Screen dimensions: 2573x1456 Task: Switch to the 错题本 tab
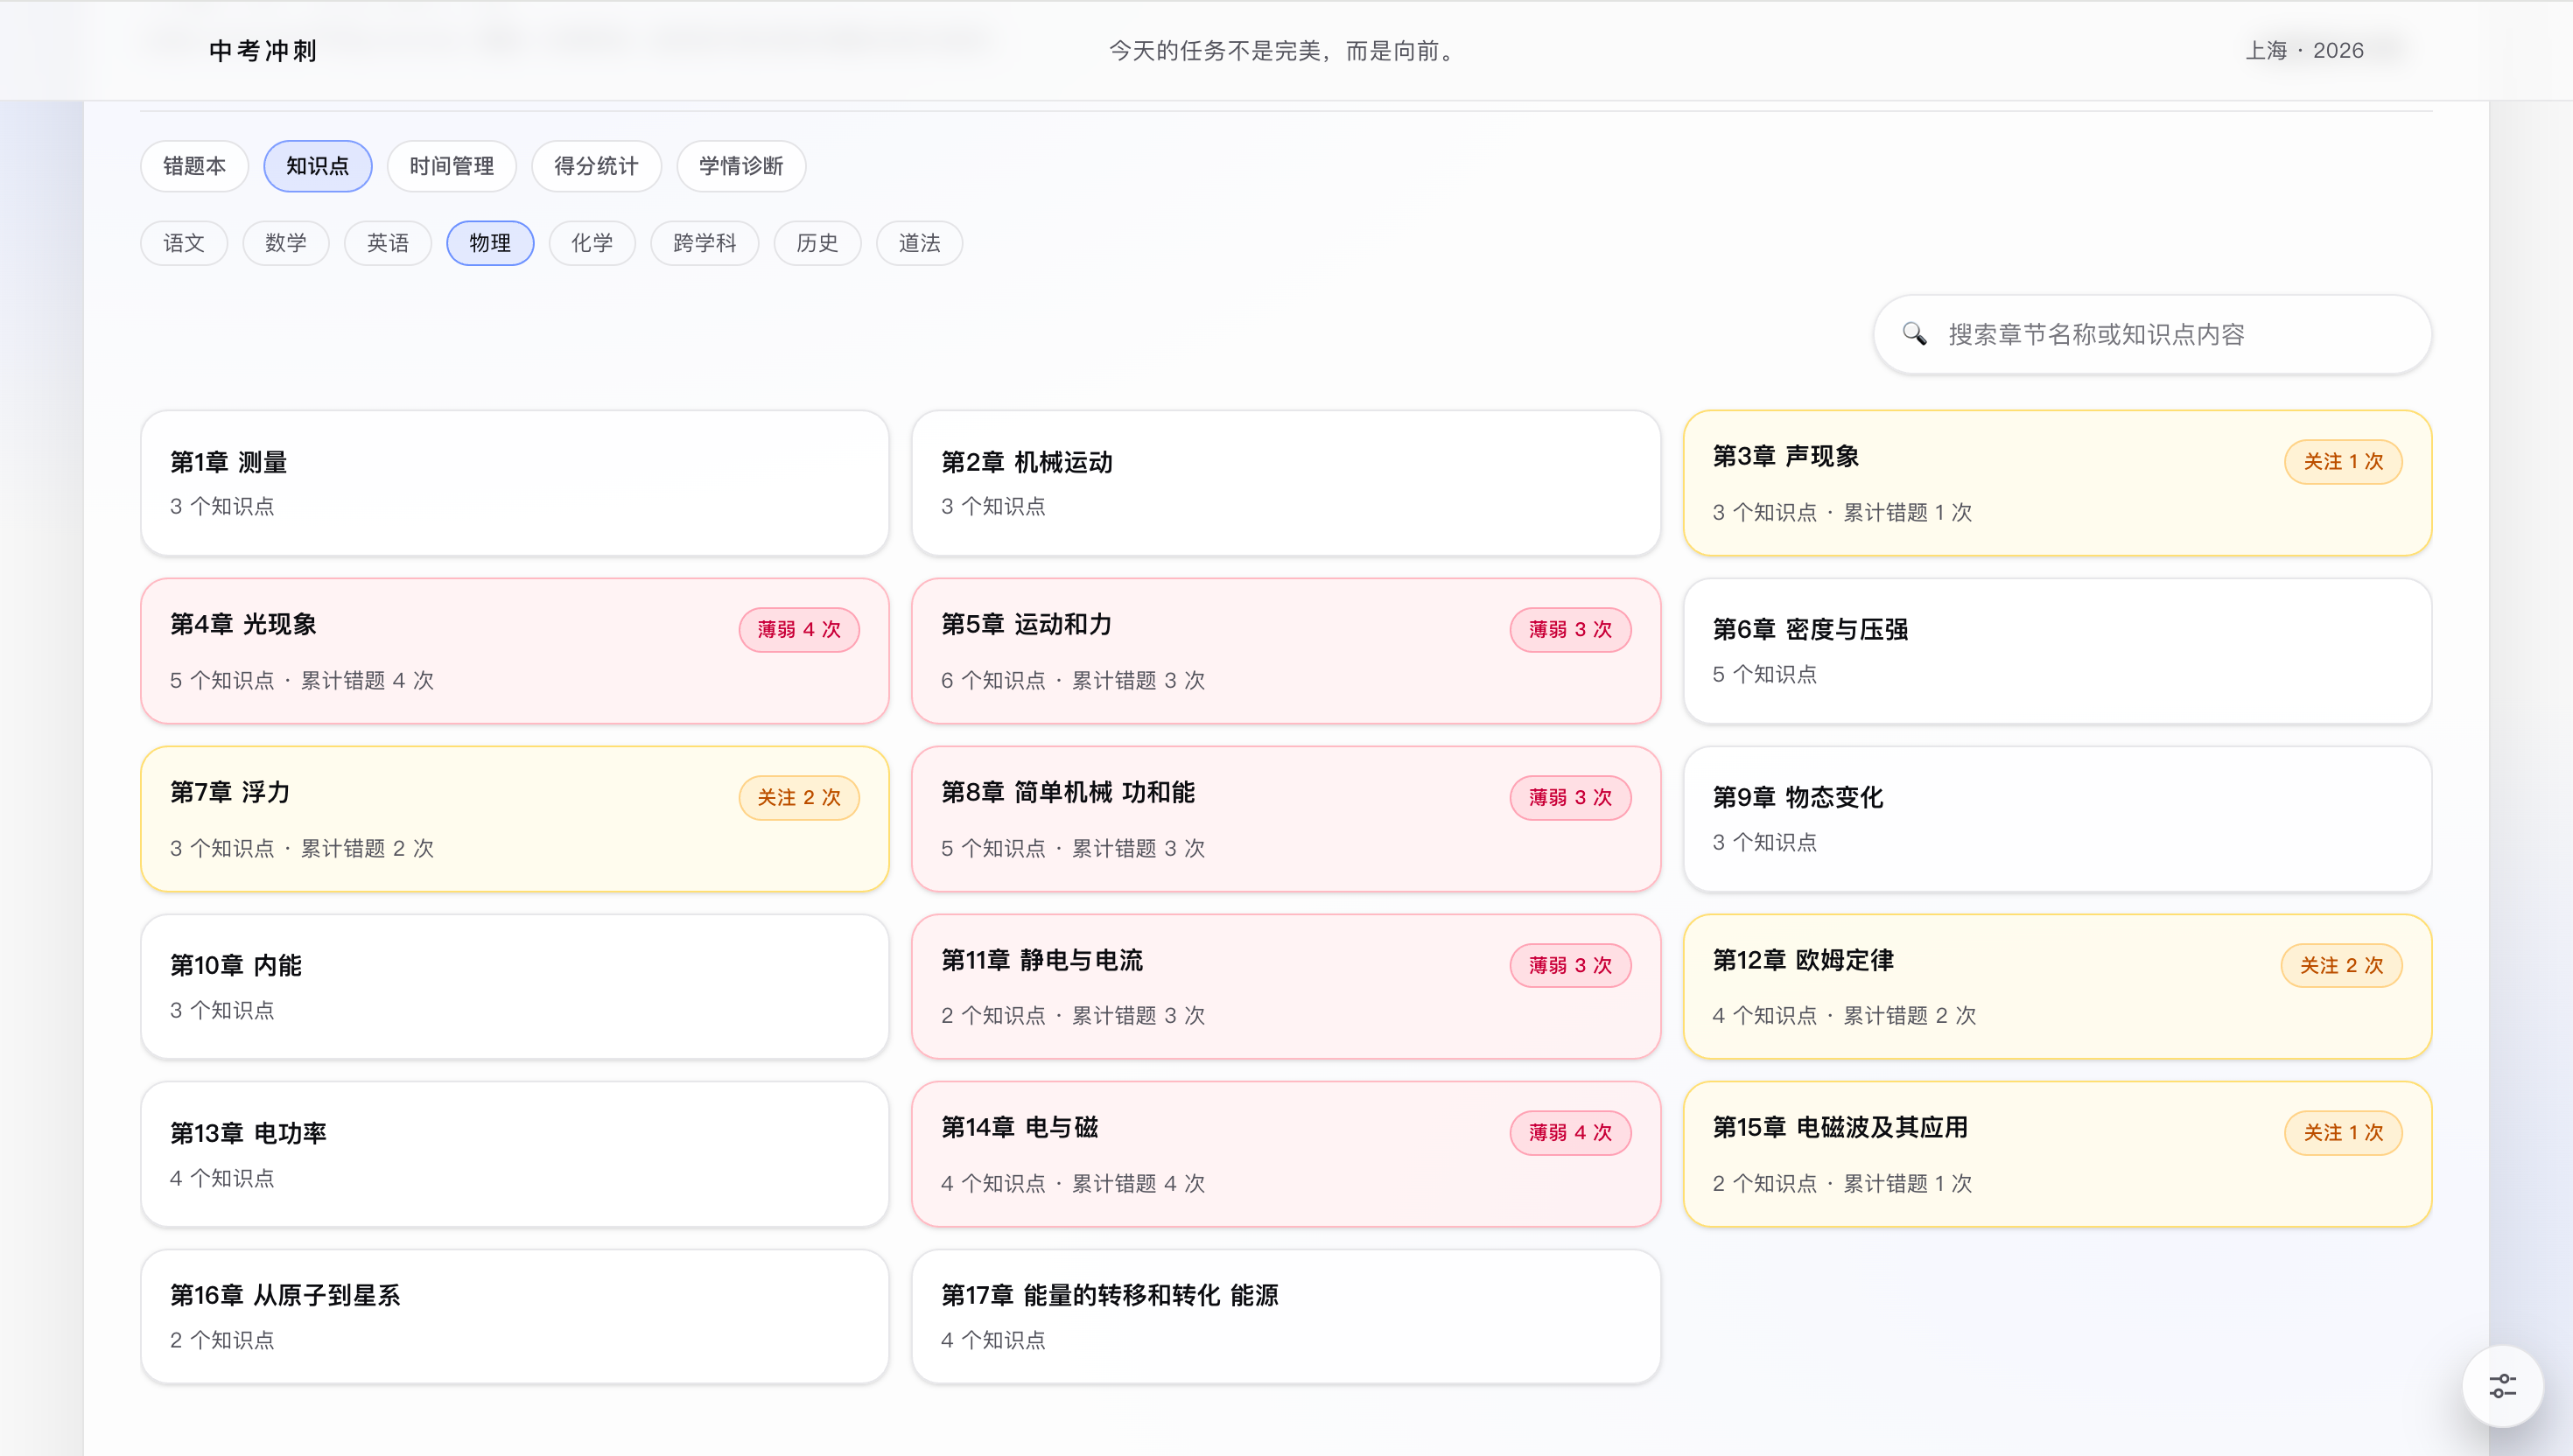click(x=194, y=166)
